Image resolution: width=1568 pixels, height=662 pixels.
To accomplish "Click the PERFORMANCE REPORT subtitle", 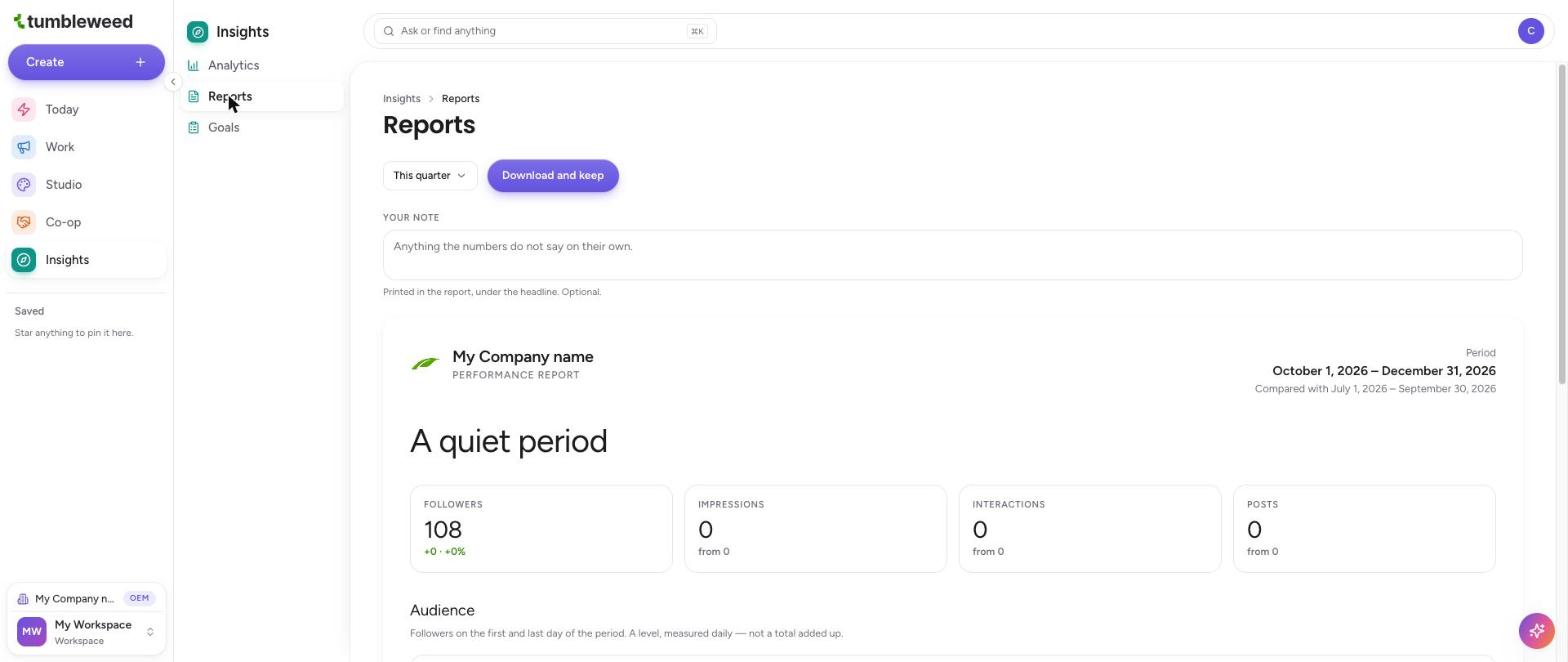I will coord(516,376).
